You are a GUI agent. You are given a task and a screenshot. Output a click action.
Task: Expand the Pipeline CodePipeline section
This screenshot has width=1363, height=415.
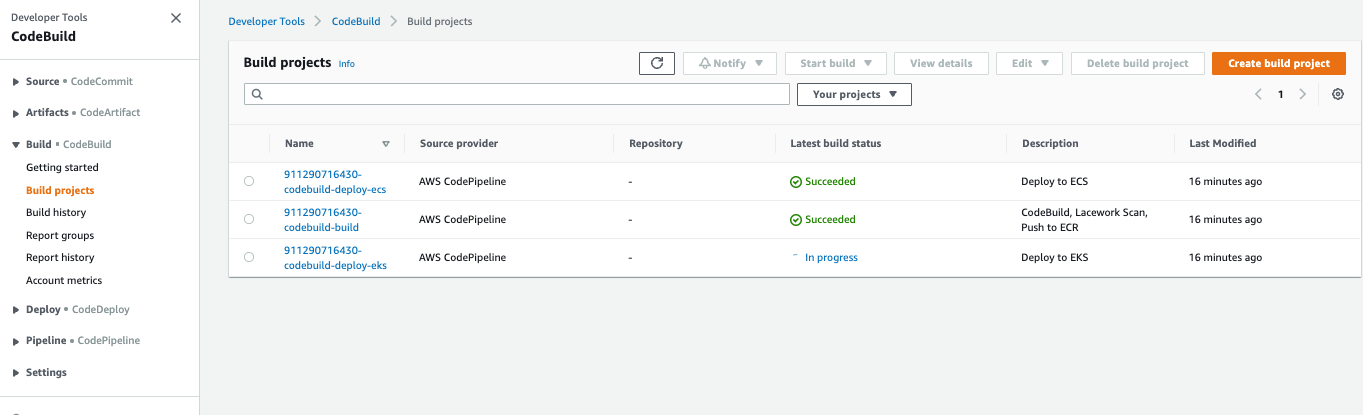[x=17, y=341]
